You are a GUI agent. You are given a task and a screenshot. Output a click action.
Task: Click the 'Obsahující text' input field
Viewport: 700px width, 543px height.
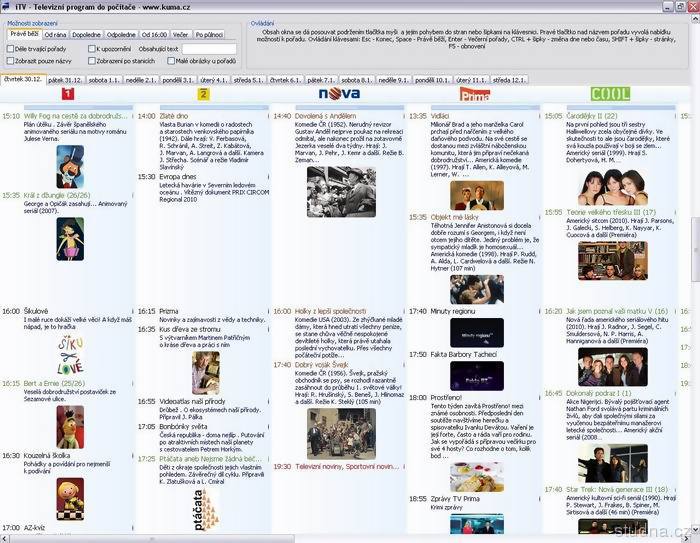209,49
